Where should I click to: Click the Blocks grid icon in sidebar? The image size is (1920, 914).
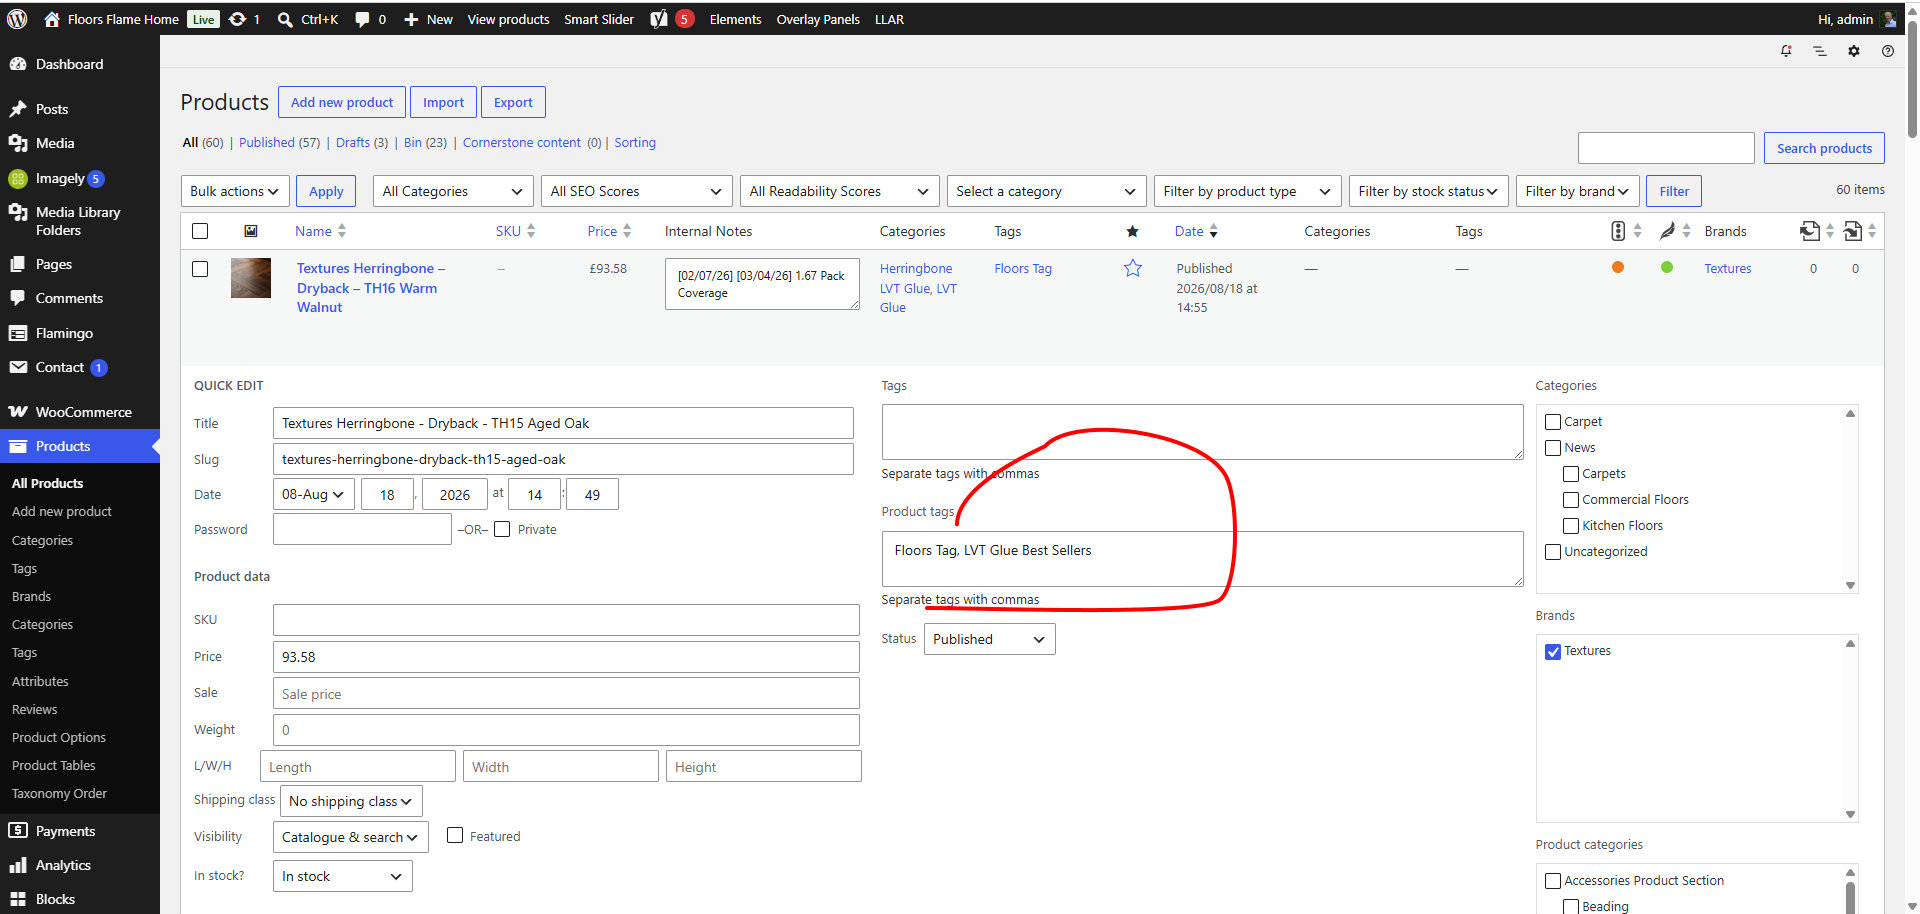(18, 899)
